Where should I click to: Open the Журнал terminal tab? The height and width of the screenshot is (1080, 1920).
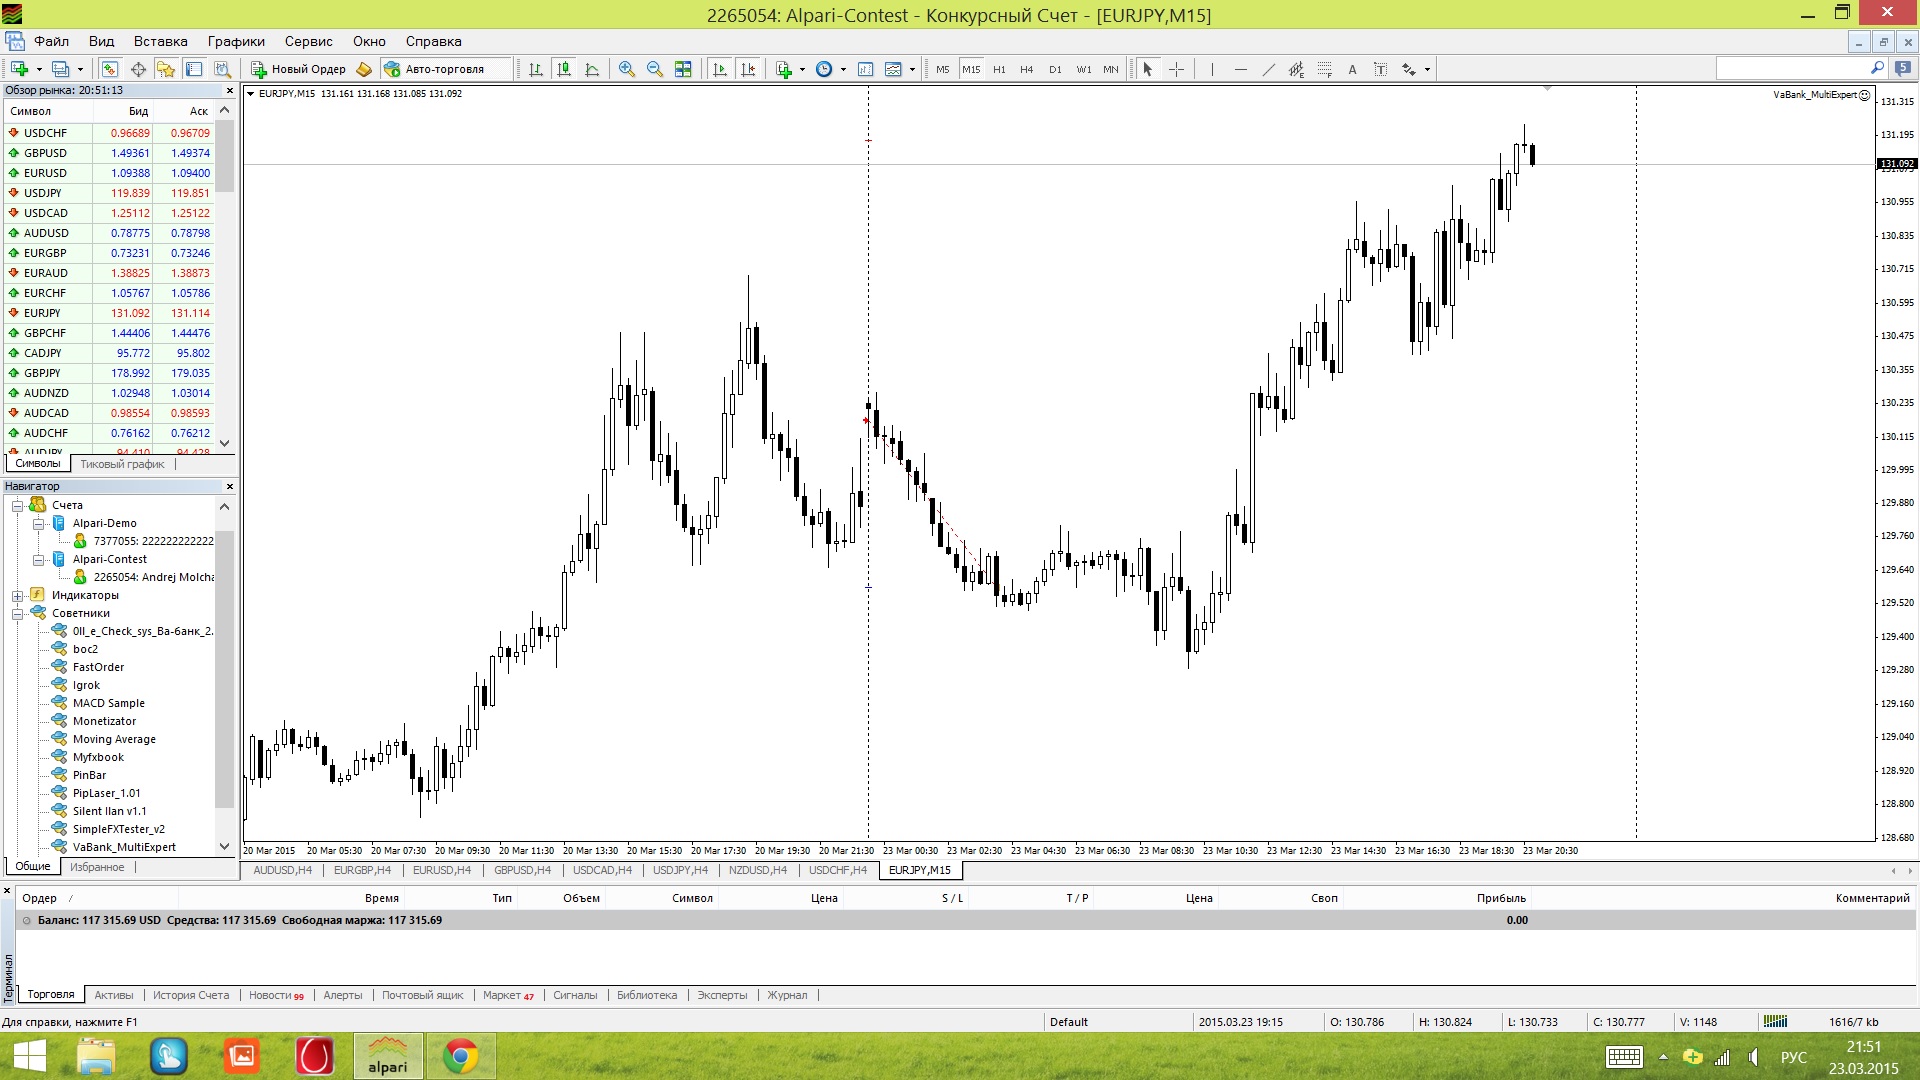click(787, 995)
